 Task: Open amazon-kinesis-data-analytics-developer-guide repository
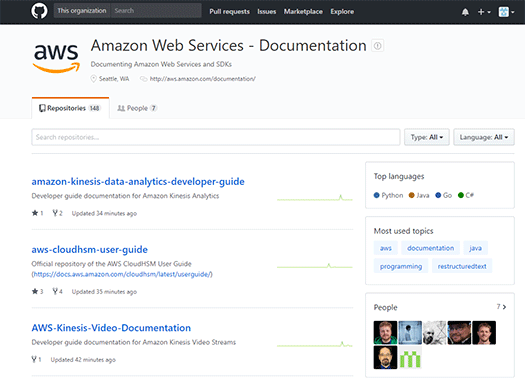(x=138, y=181)
